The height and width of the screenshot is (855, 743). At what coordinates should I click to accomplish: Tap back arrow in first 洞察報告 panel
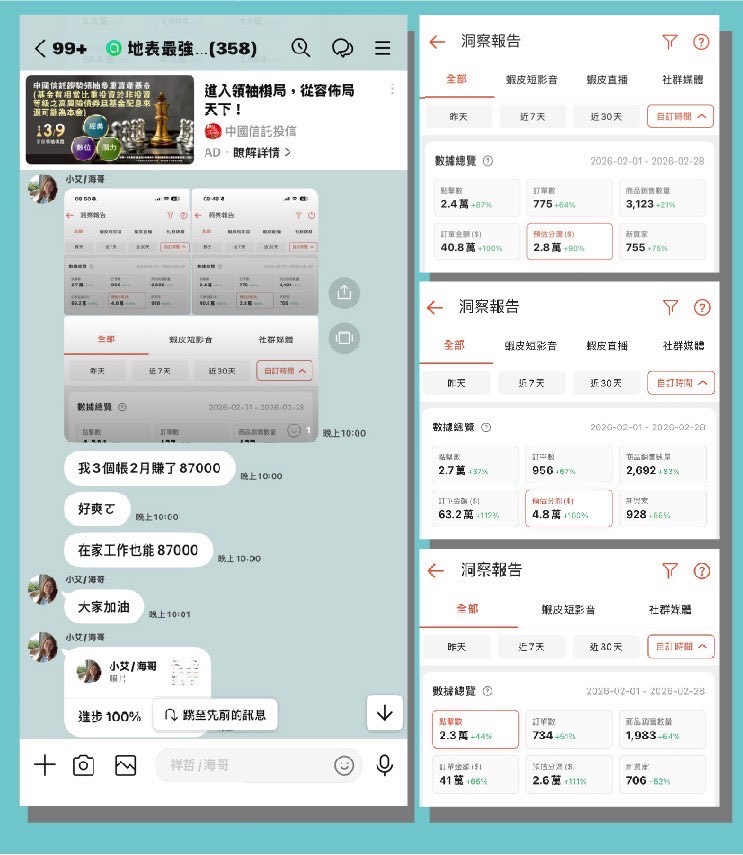coord(437,42)
